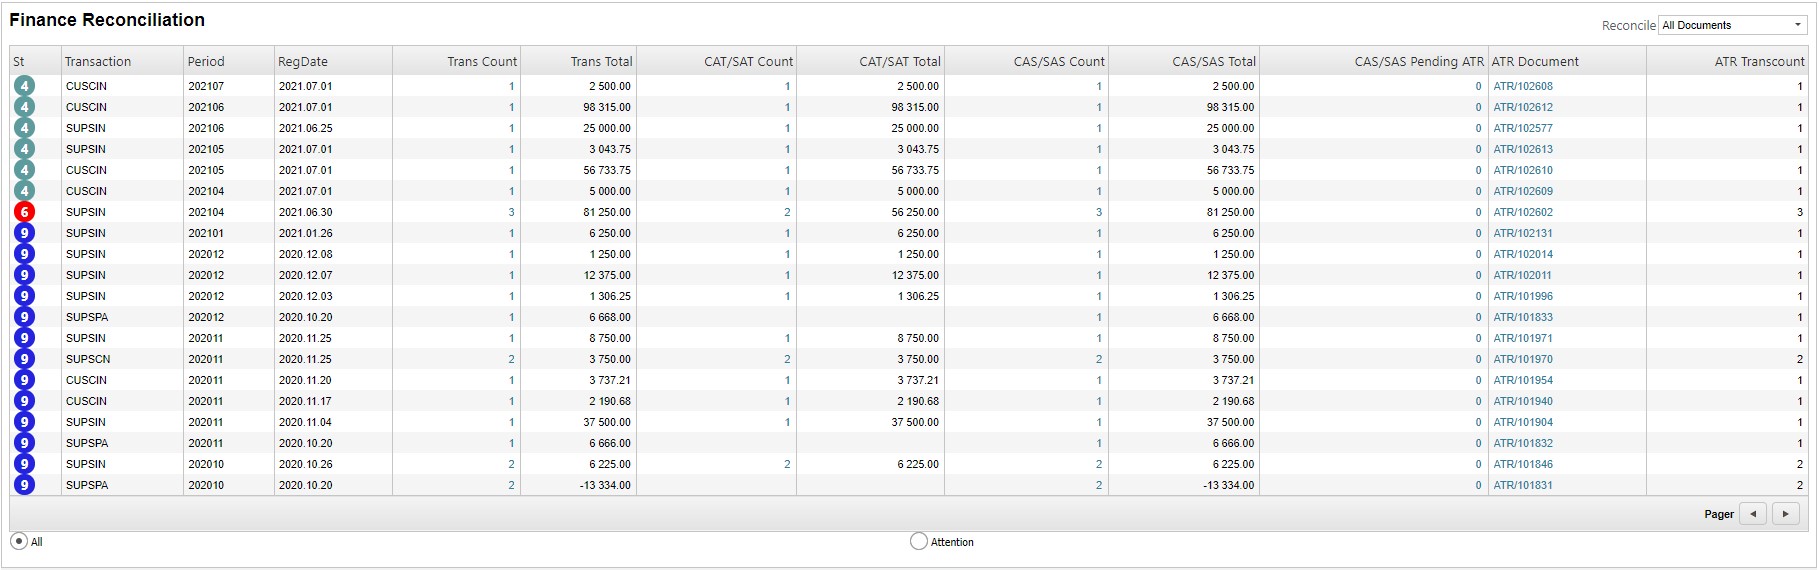Image resolution: width=1819 pixels, height=570 pixels.
Task: Select the Attention radio button
Action: click(x=918, y=541)
